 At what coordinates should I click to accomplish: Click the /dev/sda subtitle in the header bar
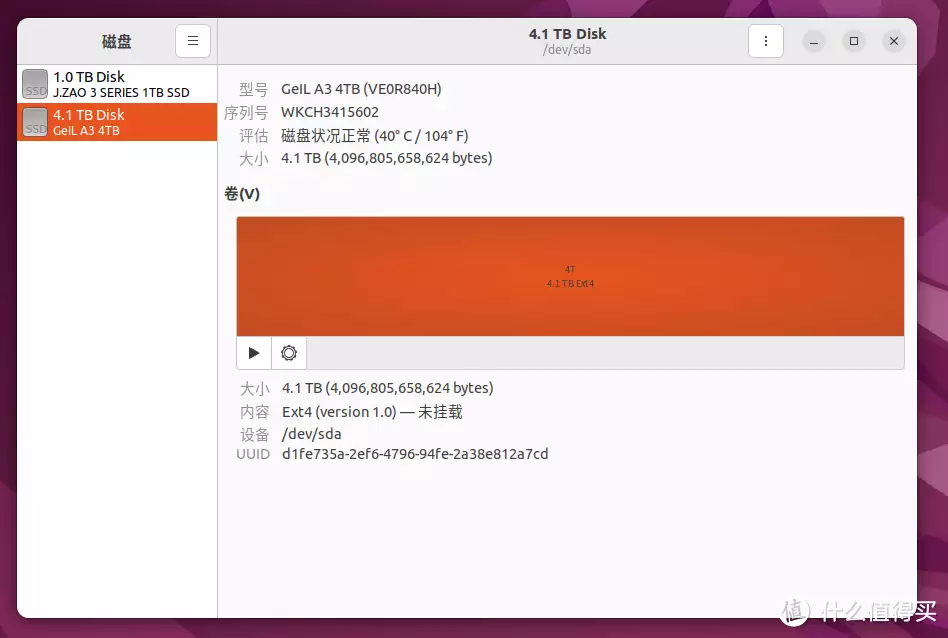(x=567, y=50)
